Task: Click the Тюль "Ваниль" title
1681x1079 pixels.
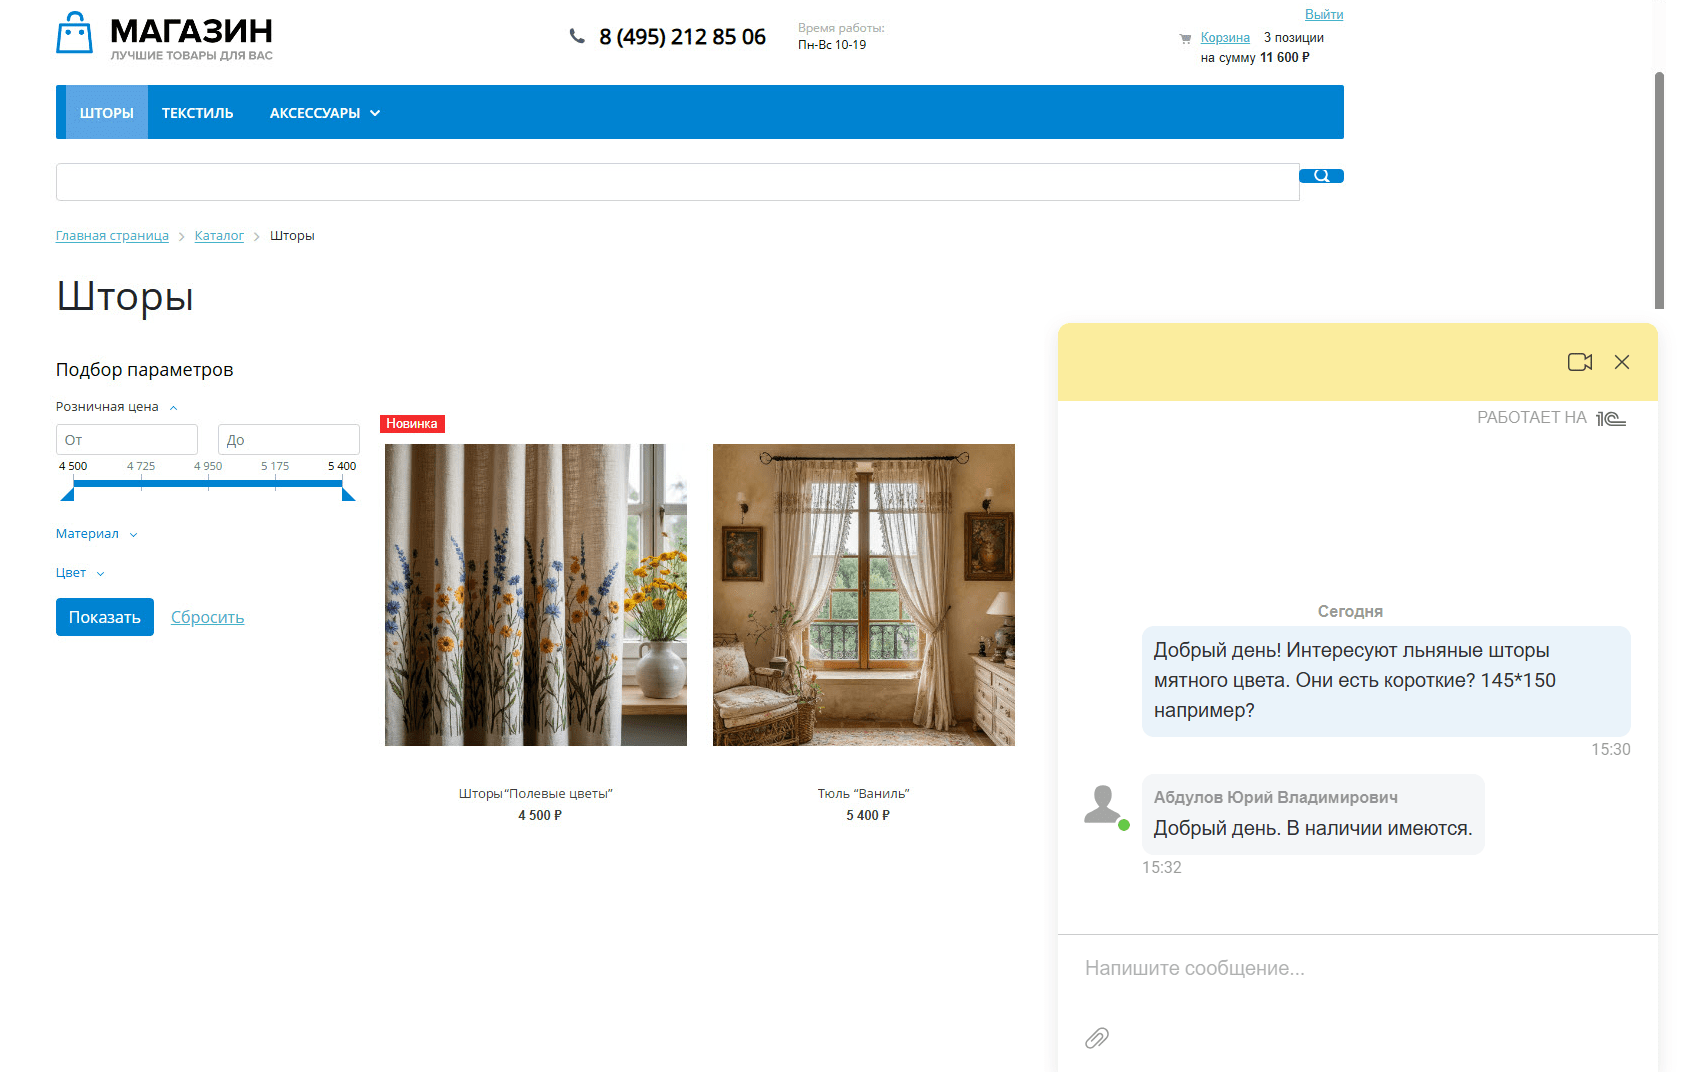Action: pyautogui.click(x=864, y=794)
